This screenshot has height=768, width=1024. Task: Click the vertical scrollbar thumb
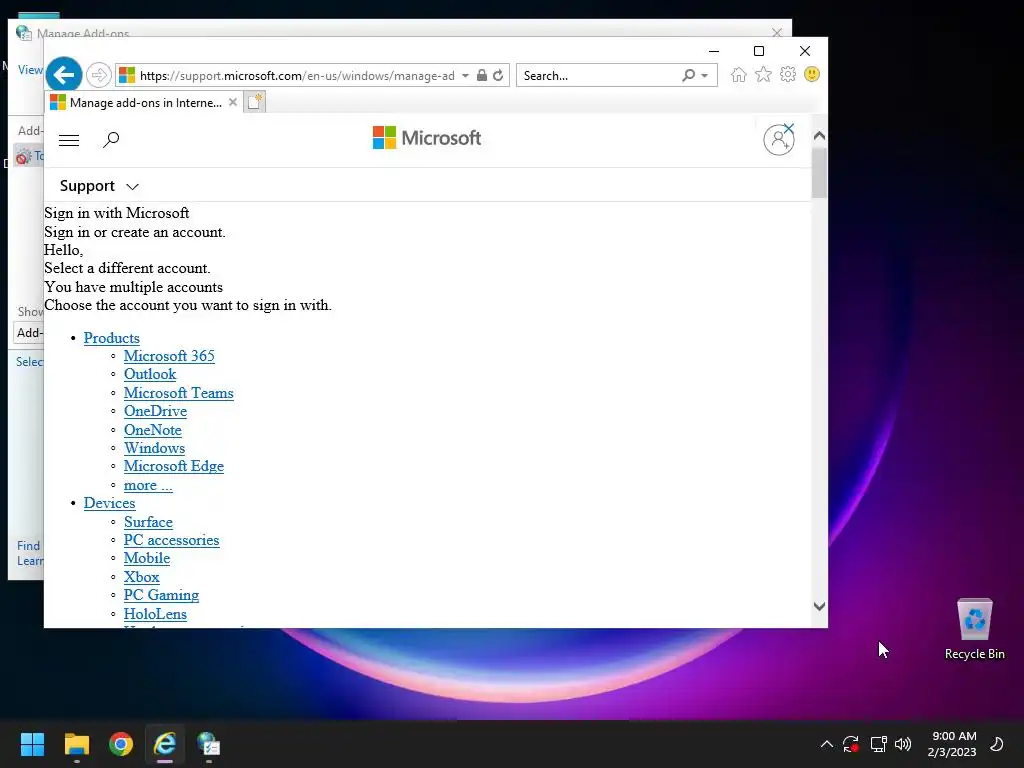pos(820,172)
